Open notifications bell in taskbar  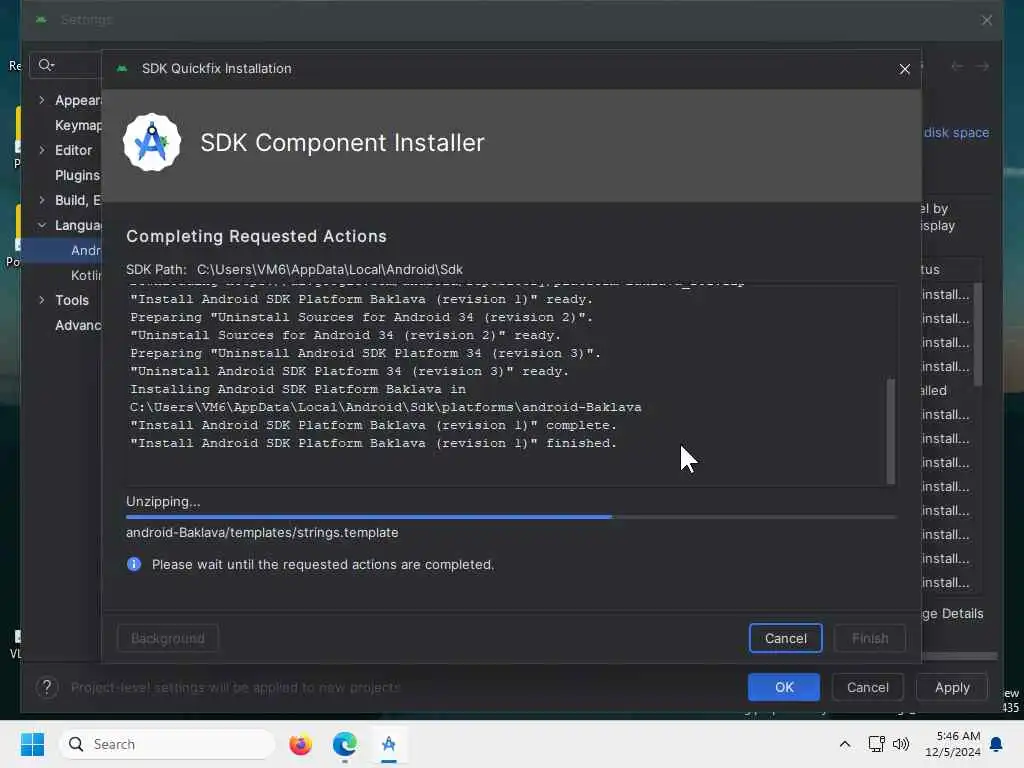997,744
